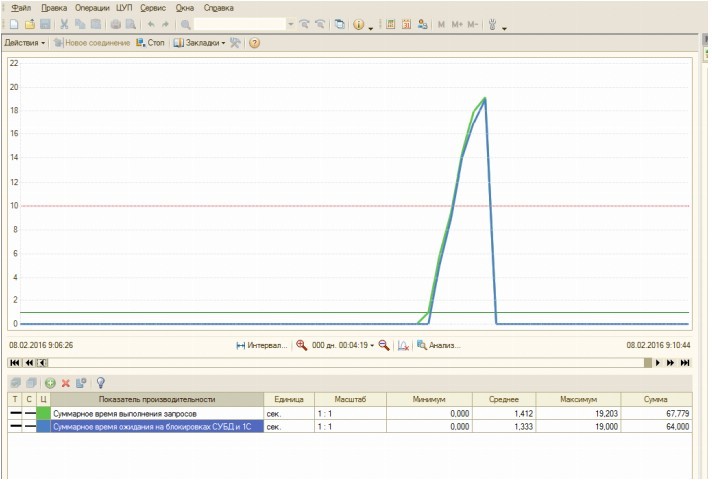This screenshot has width=712, height=484.
Task: Open the calendar icon
Action: 406,25
